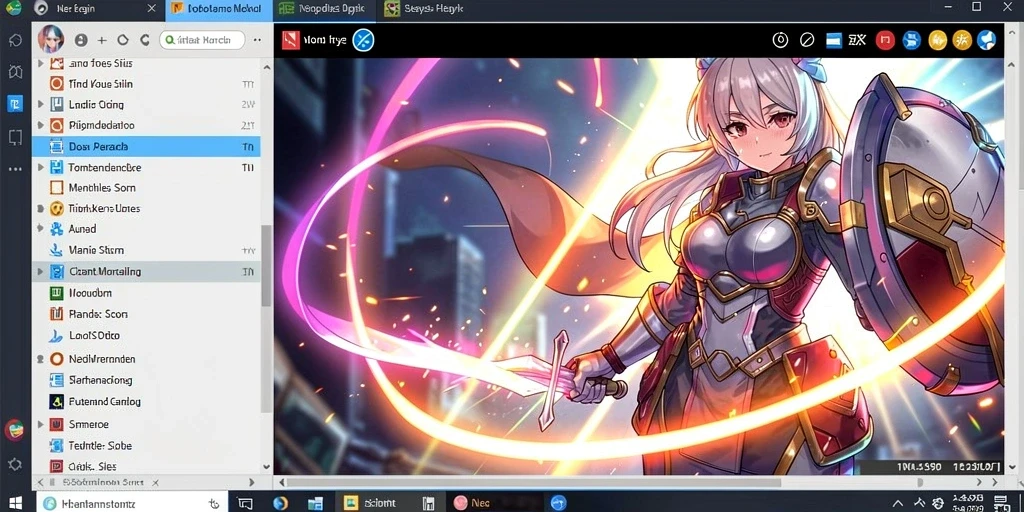Click the square bracket sidebar icon
The image size is (1024, 512).
coord(15,136)
